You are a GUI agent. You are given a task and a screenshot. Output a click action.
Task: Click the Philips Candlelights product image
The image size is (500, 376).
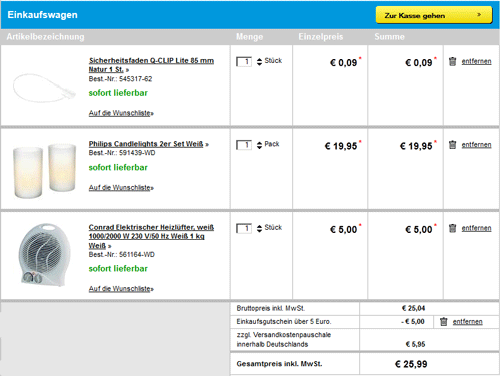(x=44, y=170)
